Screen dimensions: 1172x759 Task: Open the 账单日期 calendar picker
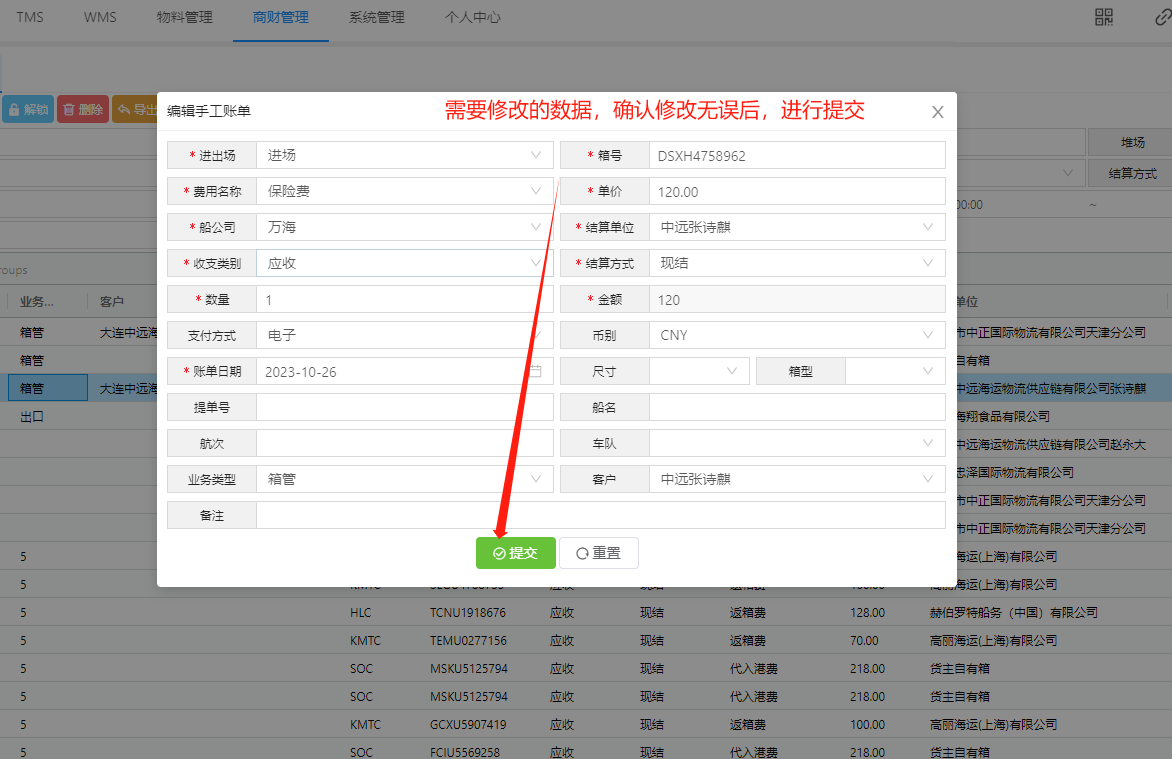coord(535,371)
